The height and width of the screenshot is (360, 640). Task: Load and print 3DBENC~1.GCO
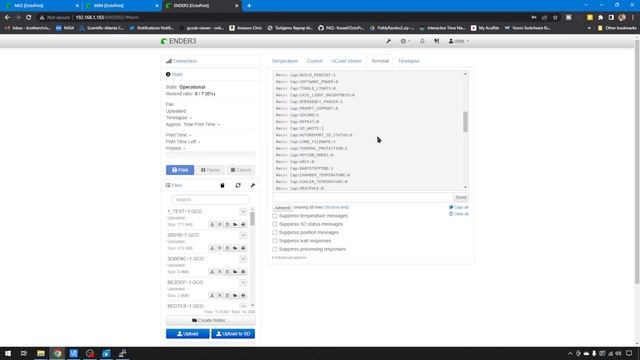243,272
